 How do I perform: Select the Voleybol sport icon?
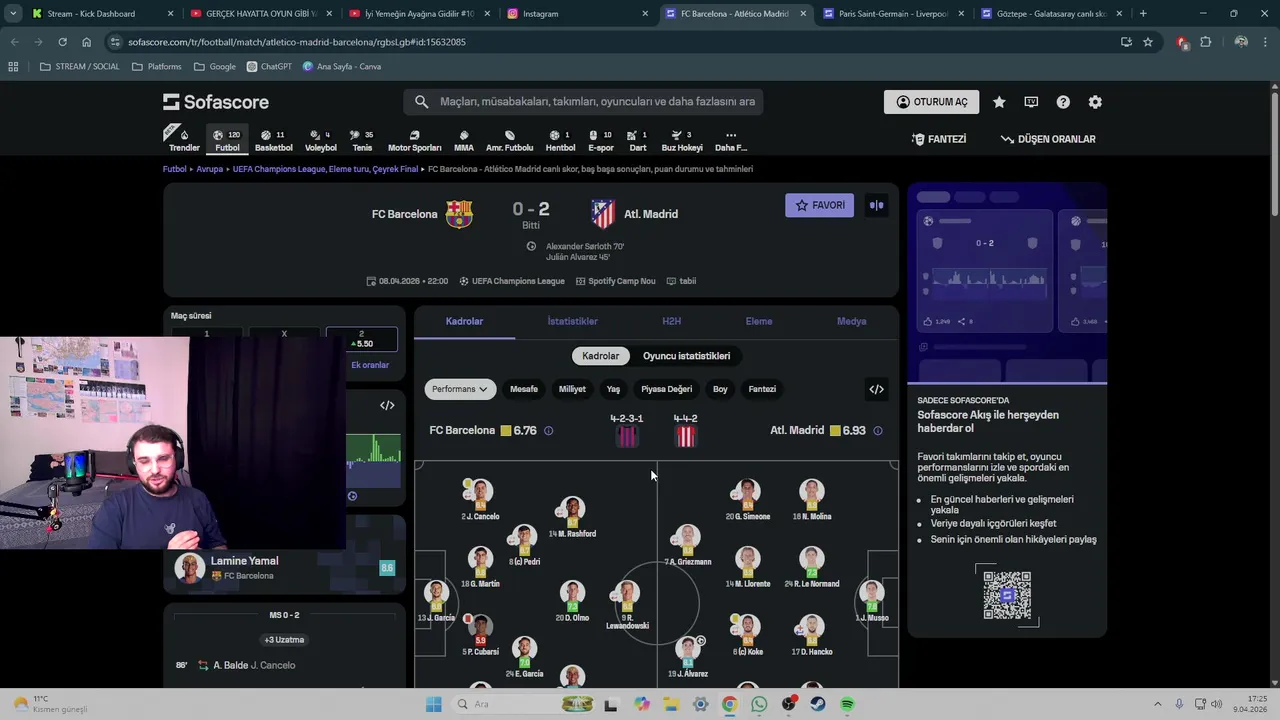[x=320, y=140]
